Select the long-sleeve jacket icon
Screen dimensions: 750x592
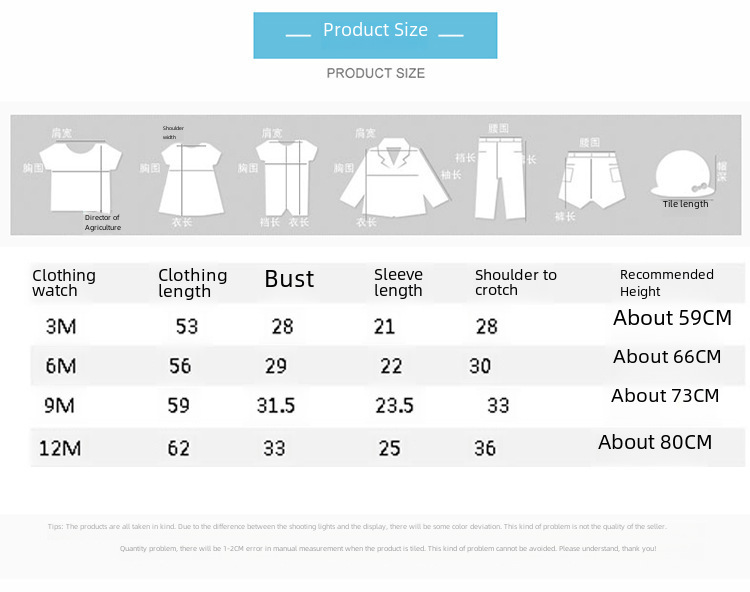click(x=395, y=177)
